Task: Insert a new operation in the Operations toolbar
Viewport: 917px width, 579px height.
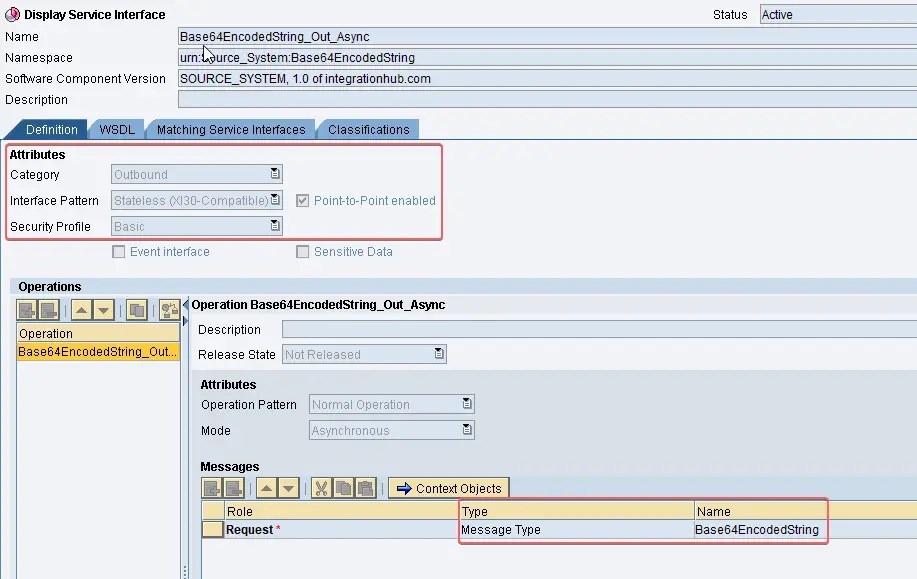Action: coord(26,309)
